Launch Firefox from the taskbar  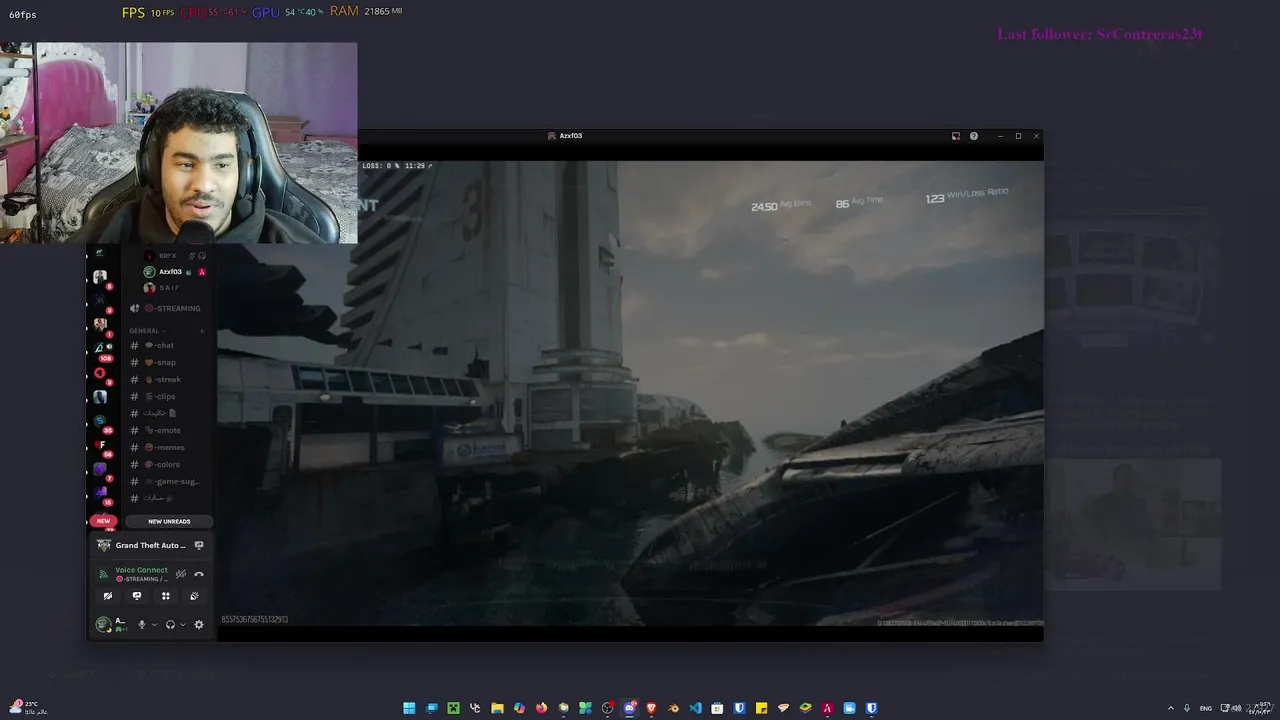click(541, 708)
